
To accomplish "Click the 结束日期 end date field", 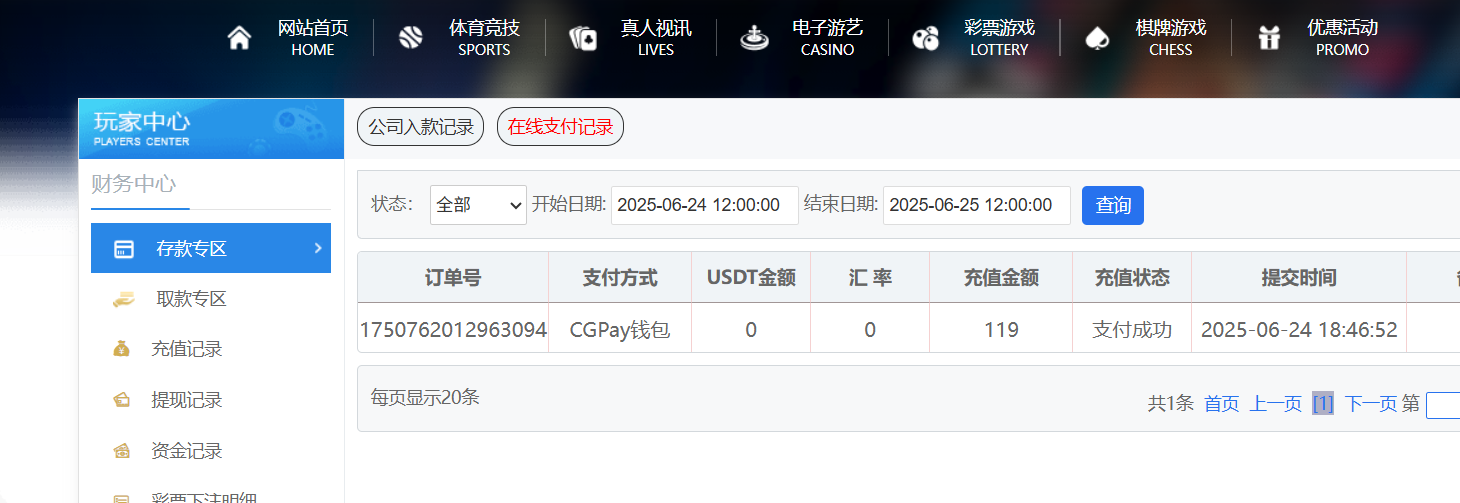I will pyautogui.click(x=976, y=205).
